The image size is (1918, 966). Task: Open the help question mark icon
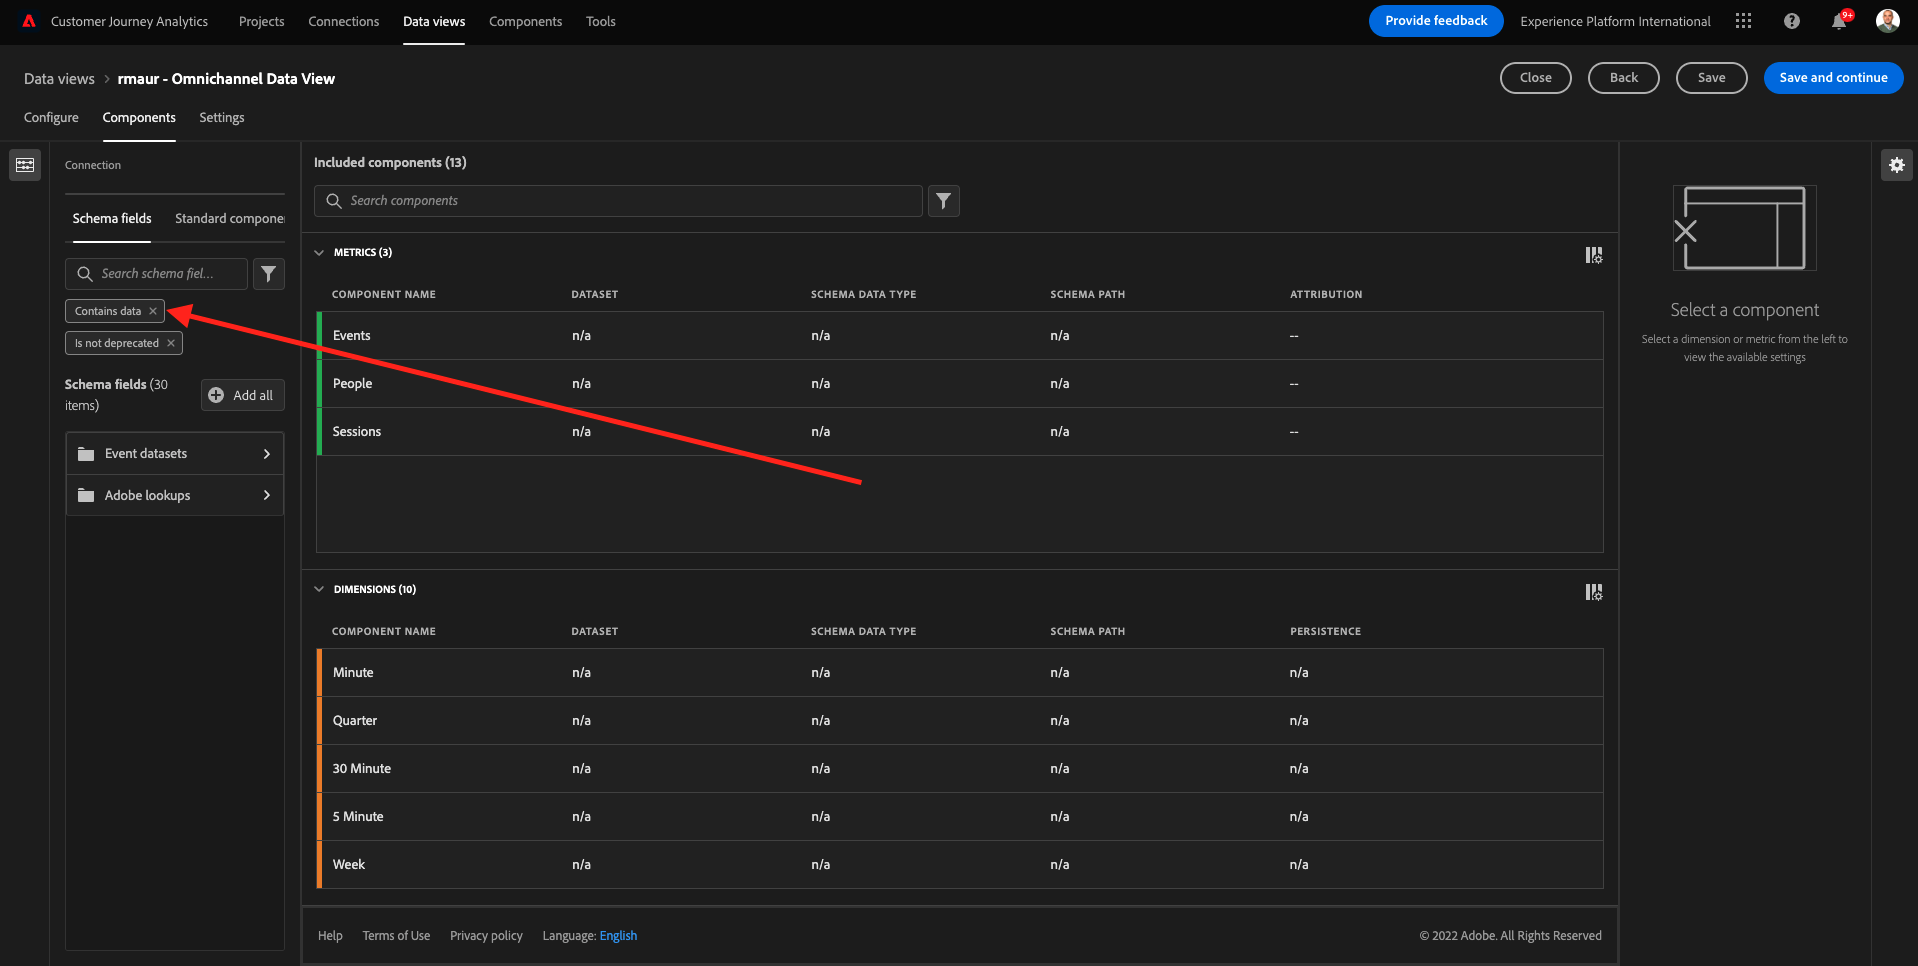pos(1791,21)
